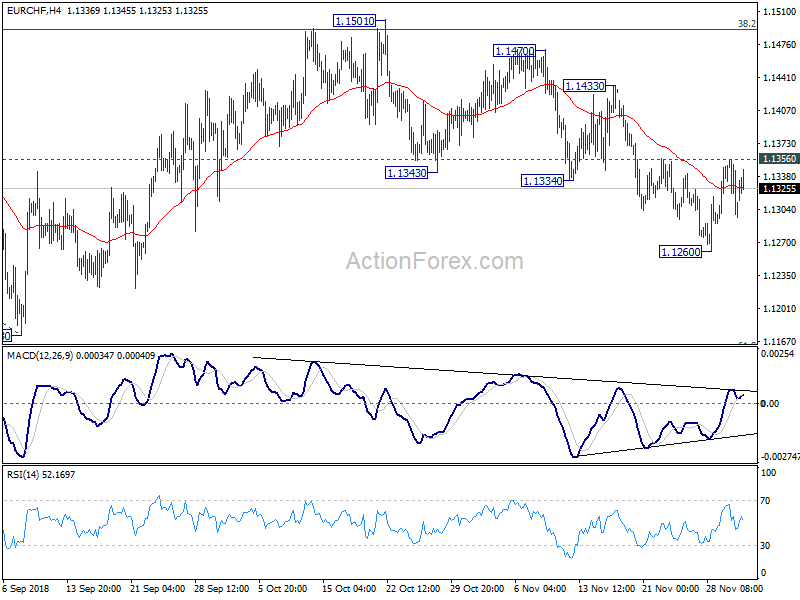Click the current price tag 1.13255

coord(779,189)
